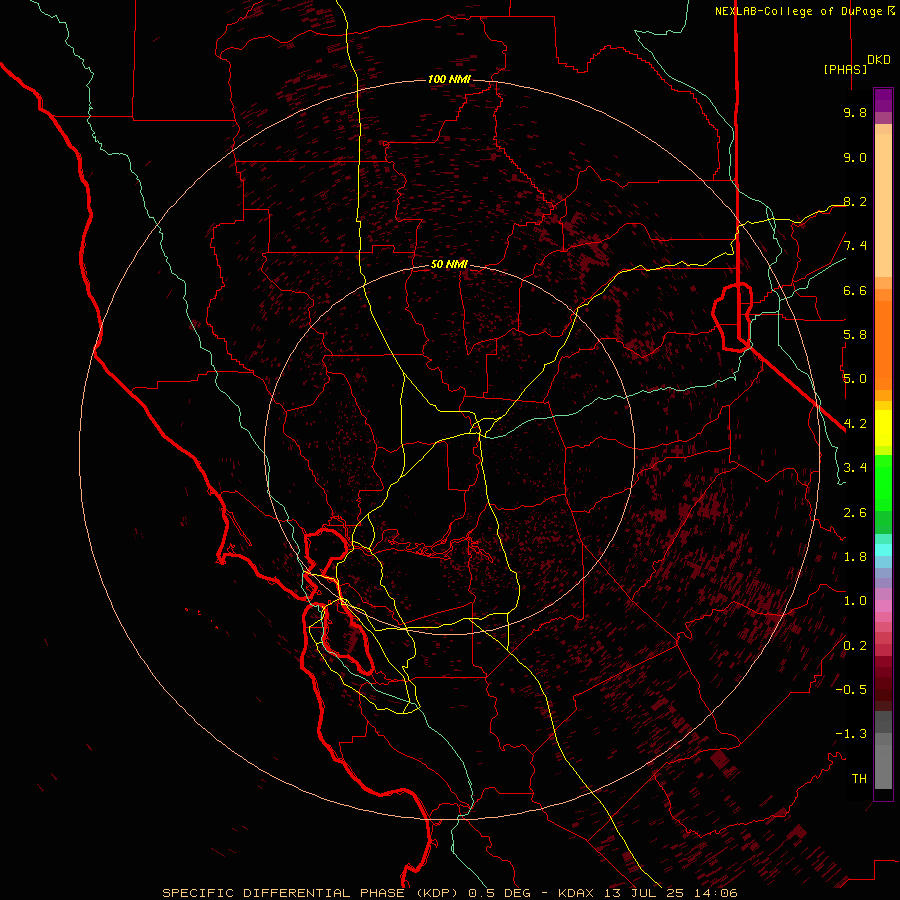Viewport: 900px width, 900px height.
Task: Select the Specific Differential Phase title caption
Action: [x=449, y=893]
